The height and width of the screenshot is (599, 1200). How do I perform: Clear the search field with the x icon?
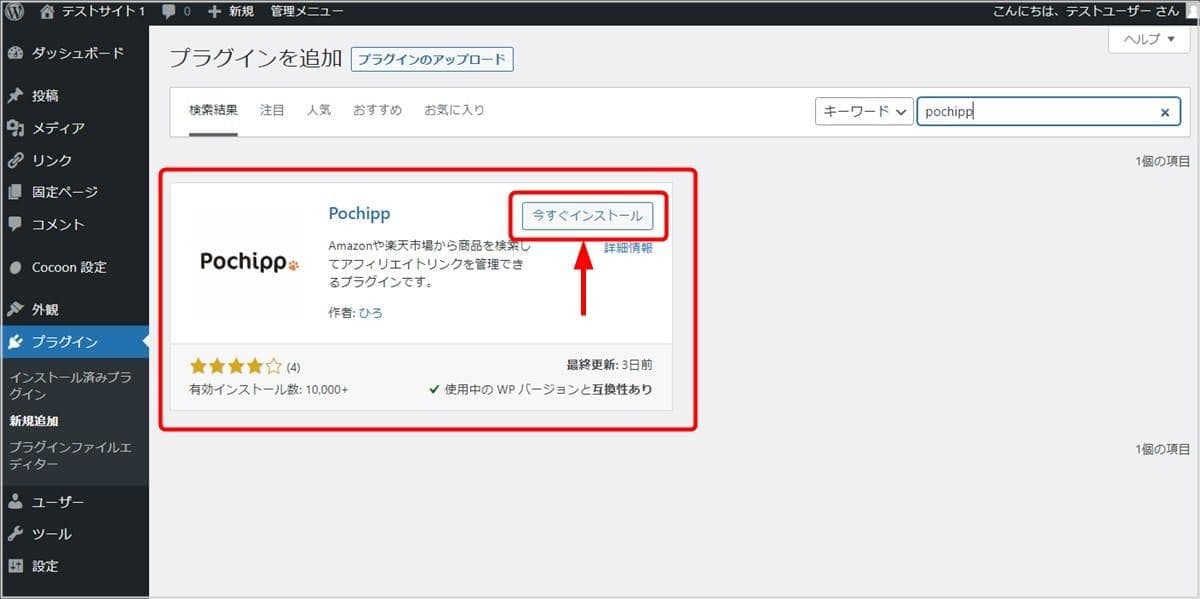1164,112
